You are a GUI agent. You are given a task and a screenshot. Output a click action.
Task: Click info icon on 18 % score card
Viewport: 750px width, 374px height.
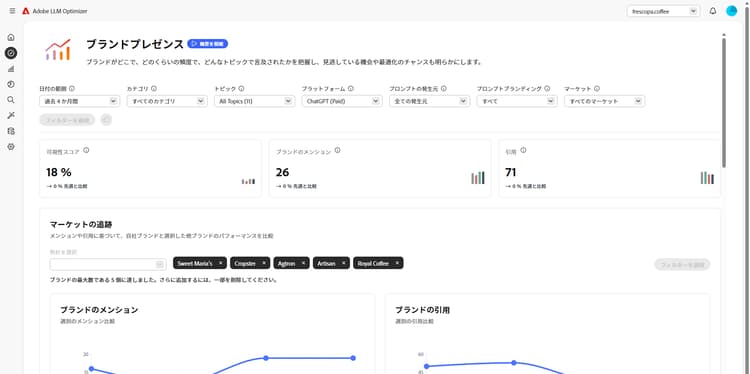[x=86, y=150]
